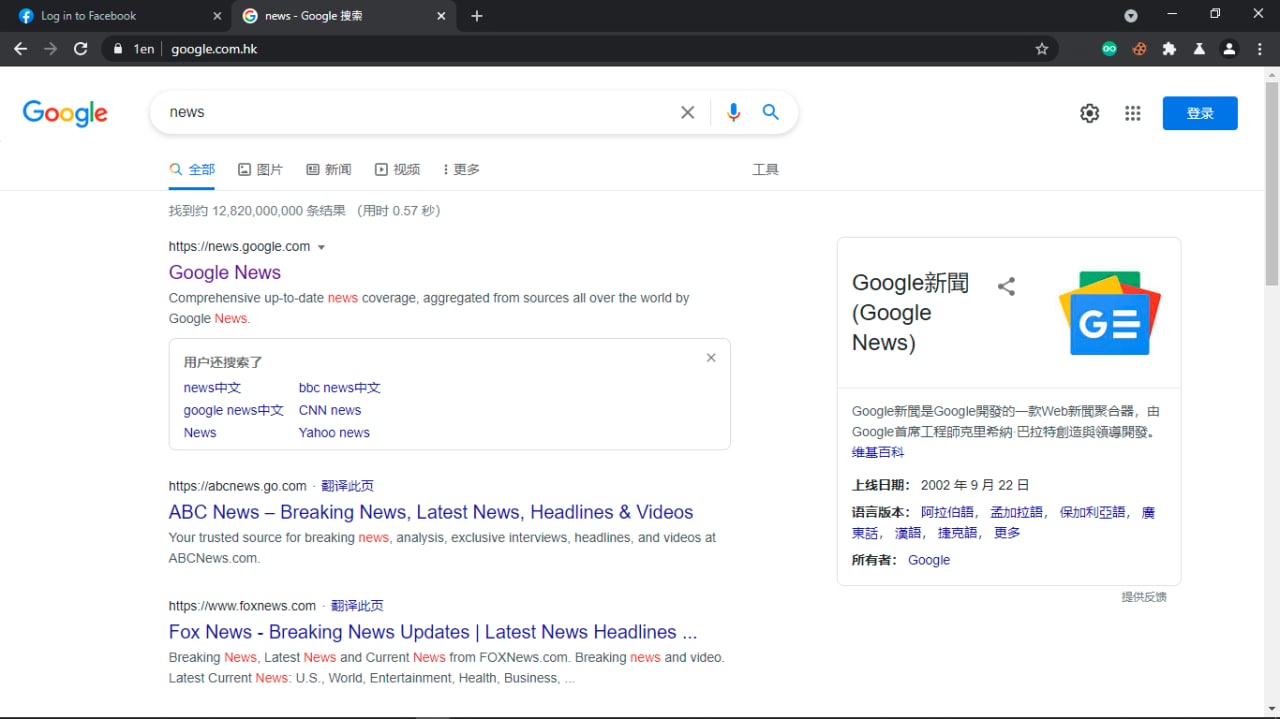
Task: Click the Chrome labs flask icon
Action: click(x=1199, y=49)
